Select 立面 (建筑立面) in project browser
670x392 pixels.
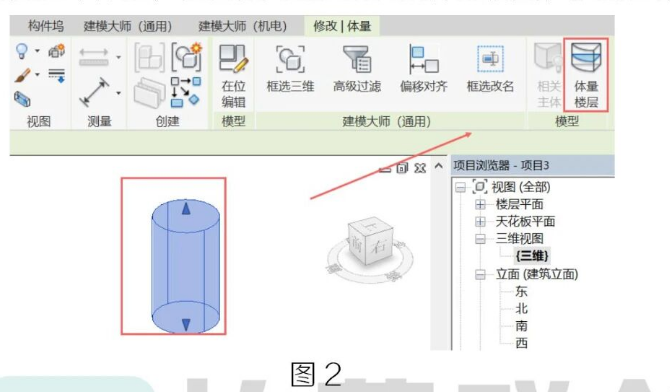pyautogui.click(x=537, y=274)
